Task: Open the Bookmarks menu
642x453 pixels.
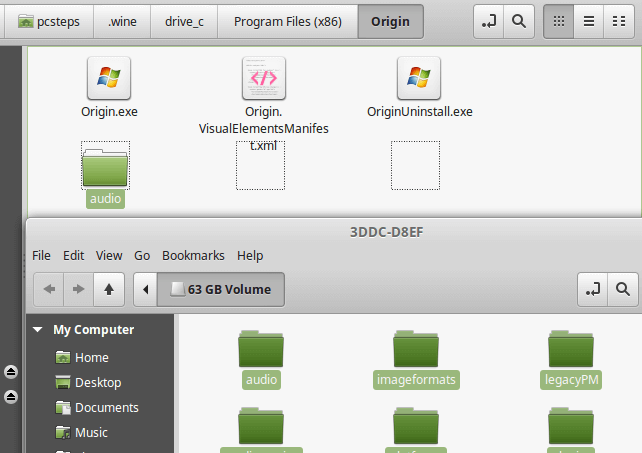Action: click(193, 256)
